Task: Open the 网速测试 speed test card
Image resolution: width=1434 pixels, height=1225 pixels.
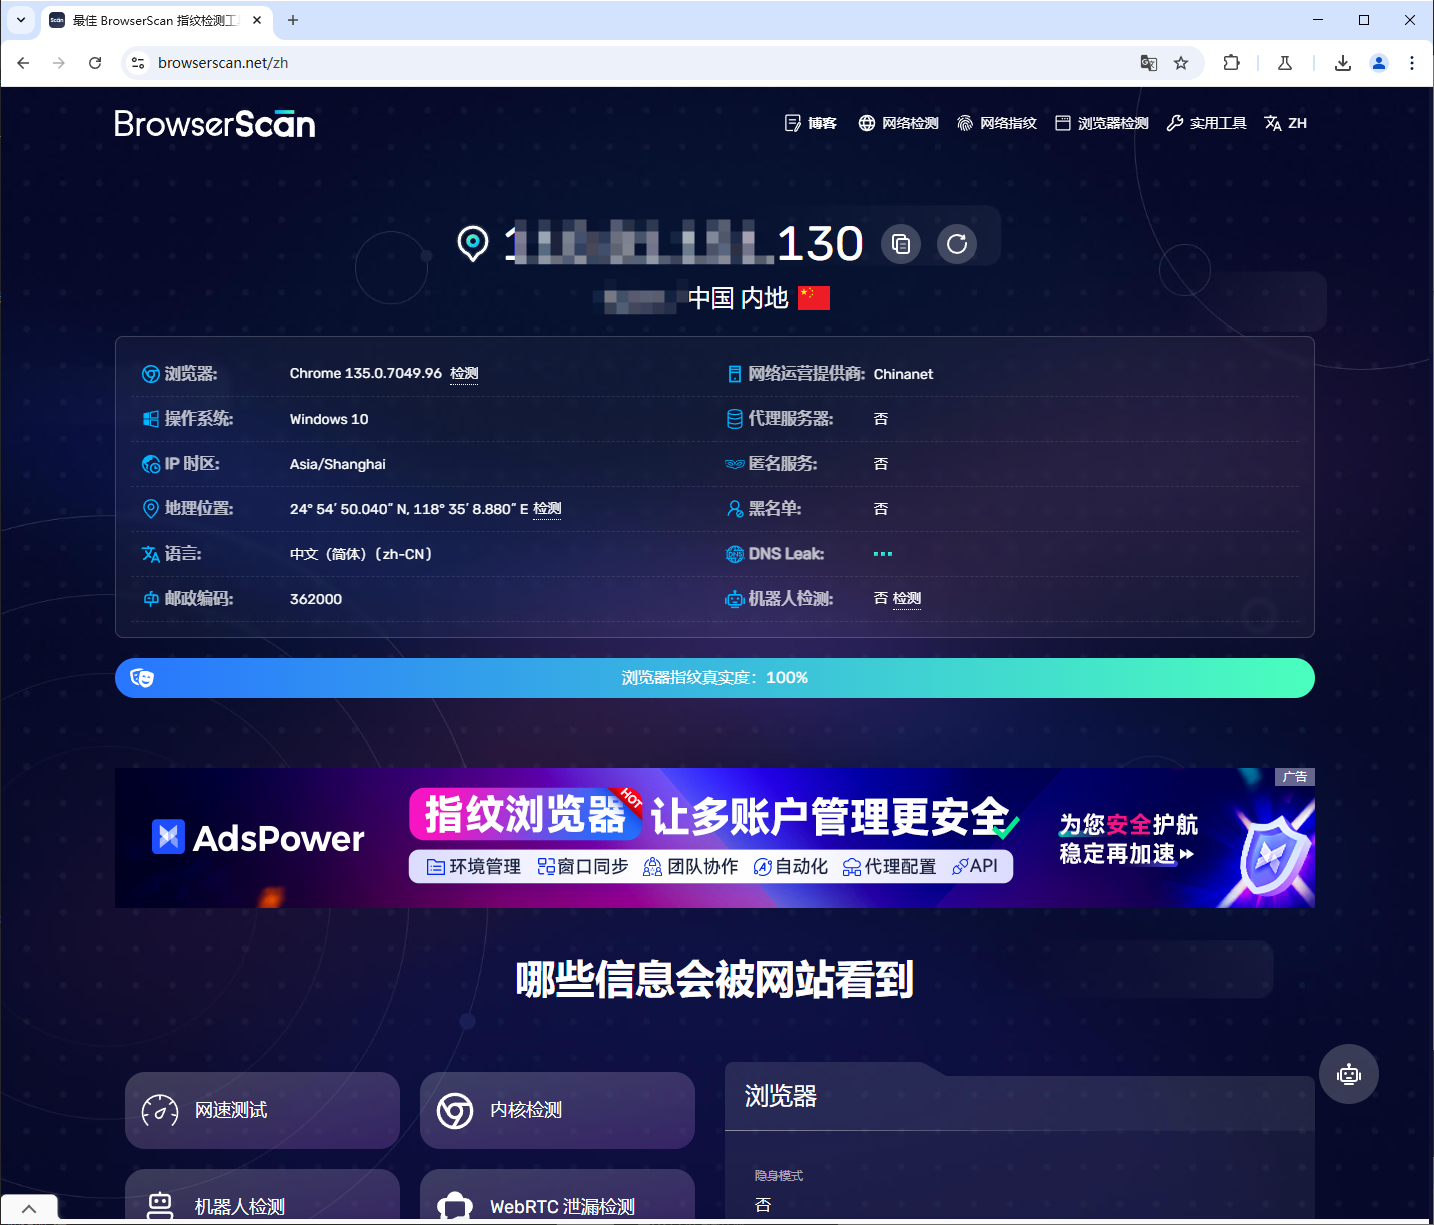Action: (x=262, y=1110)
